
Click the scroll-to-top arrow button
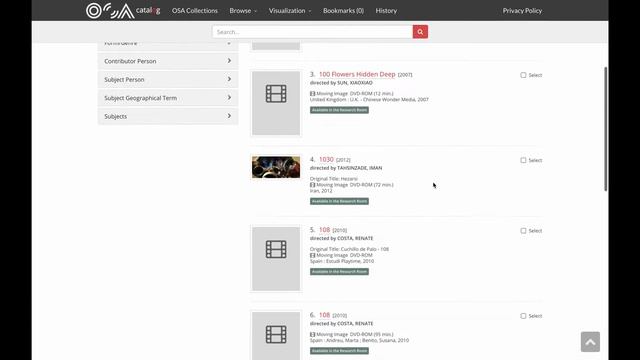(x=590, y=342)
